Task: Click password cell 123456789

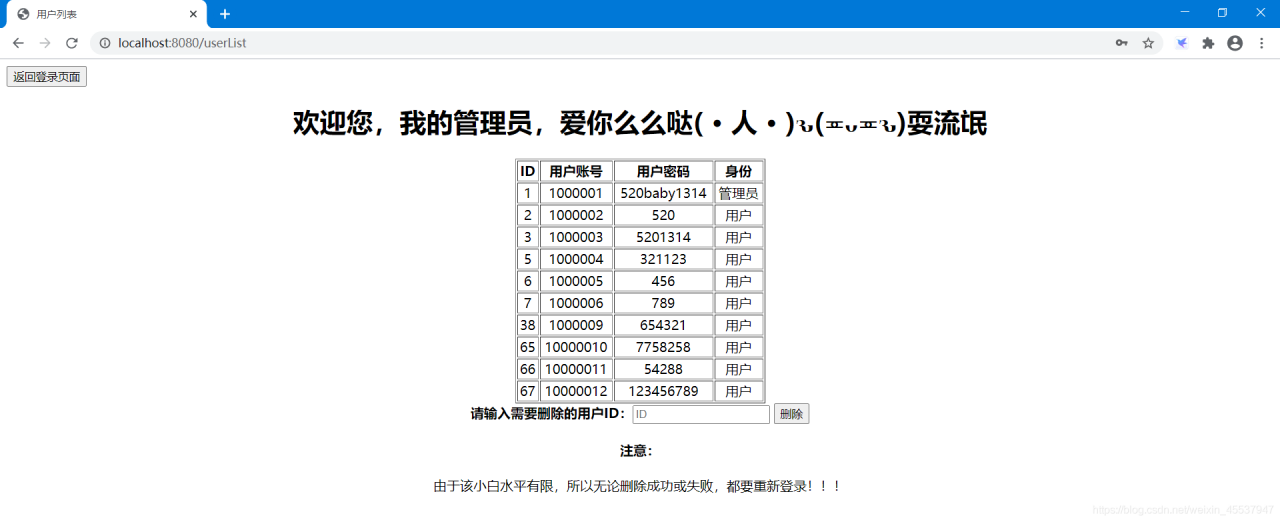Action: point(663,391)
